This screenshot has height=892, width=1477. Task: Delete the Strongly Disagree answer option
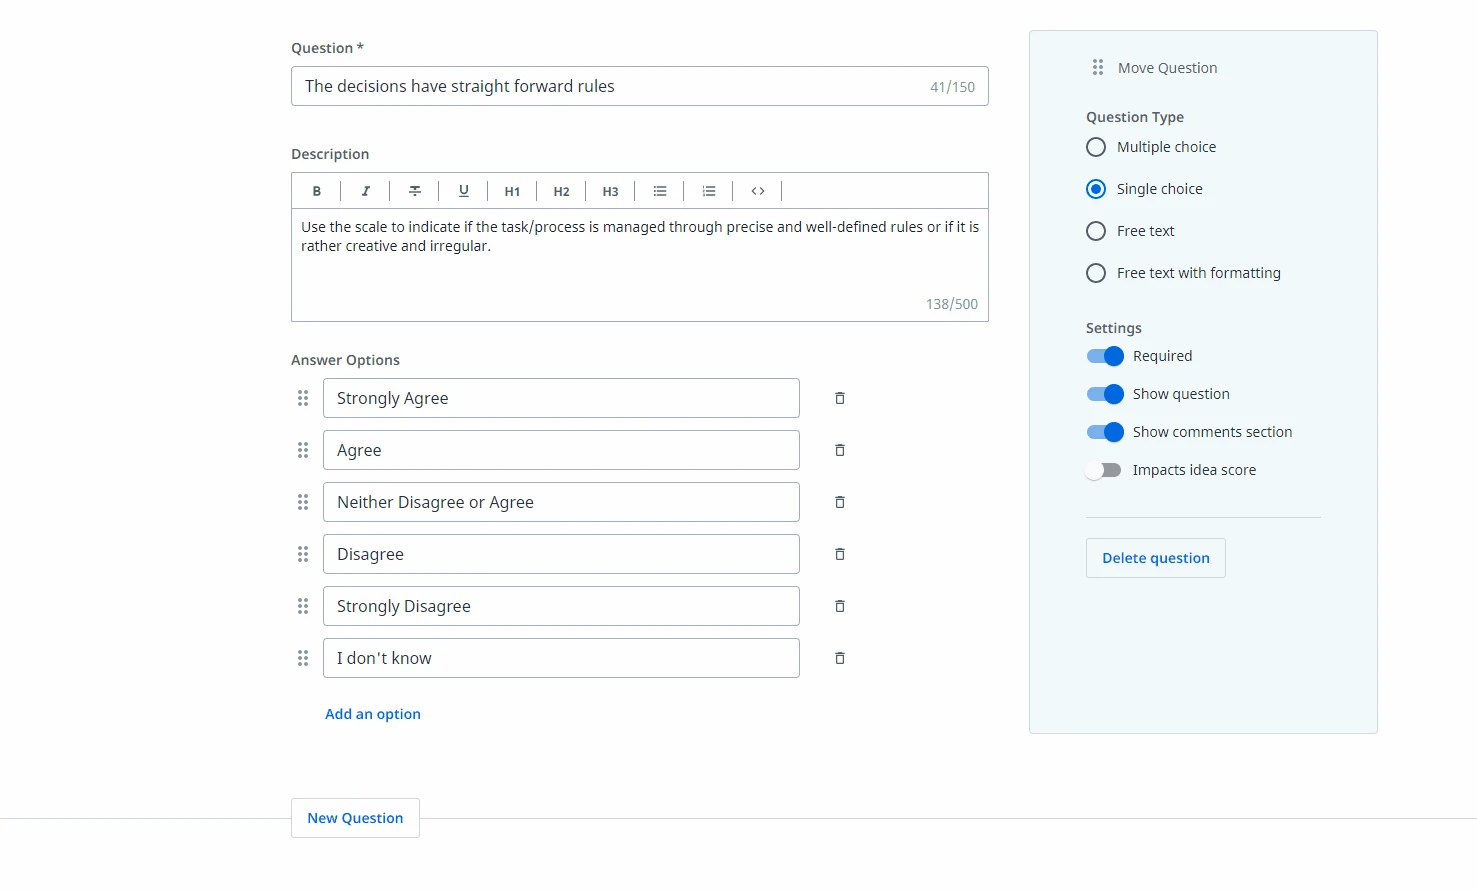[x=840, y=606]
